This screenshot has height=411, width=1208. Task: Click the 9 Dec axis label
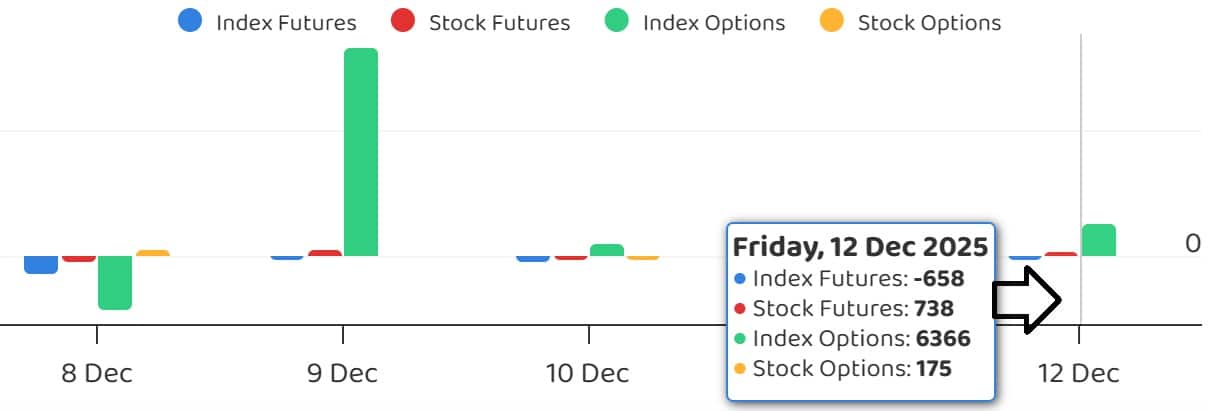342,374
